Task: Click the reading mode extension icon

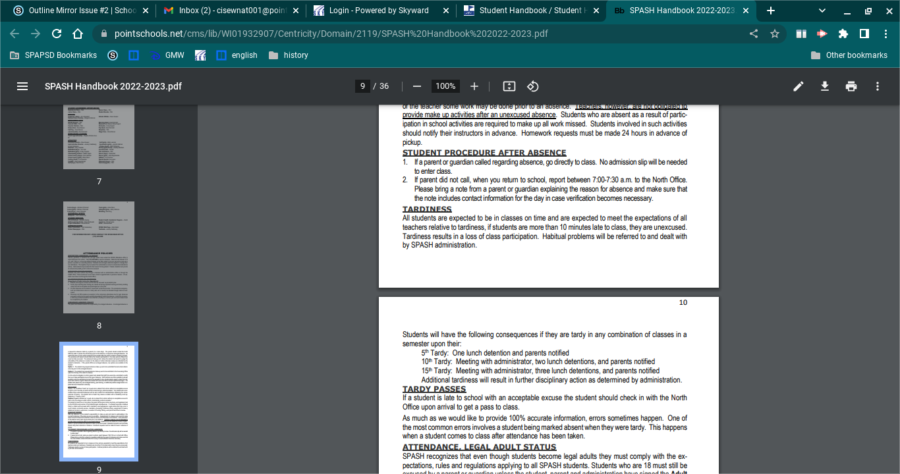Action: (x=801, y=34)
